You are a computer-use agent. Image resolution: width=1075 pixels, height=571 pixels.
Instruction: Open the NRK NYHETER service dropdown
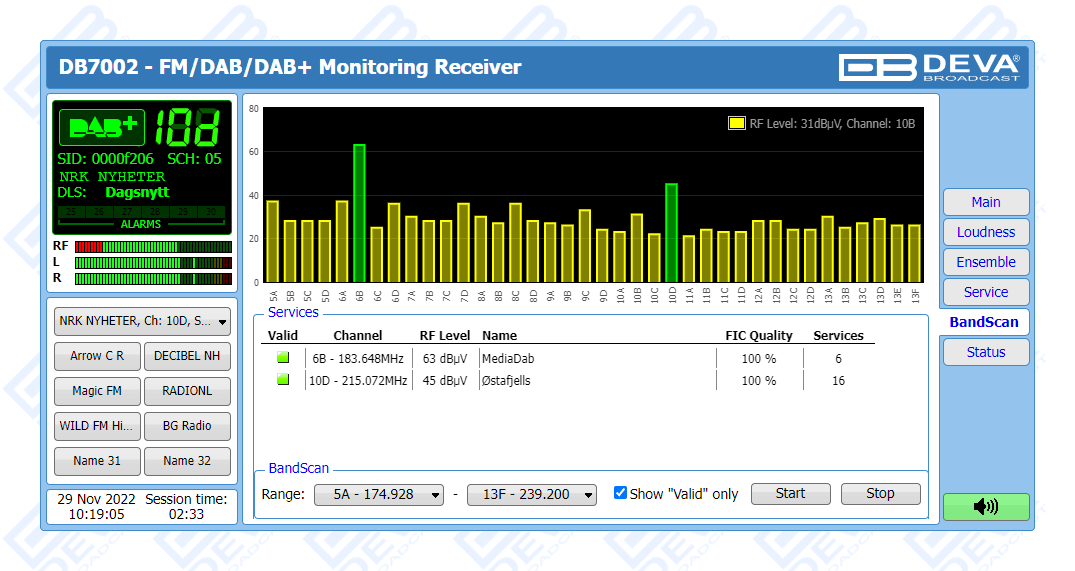click(142, 321)
